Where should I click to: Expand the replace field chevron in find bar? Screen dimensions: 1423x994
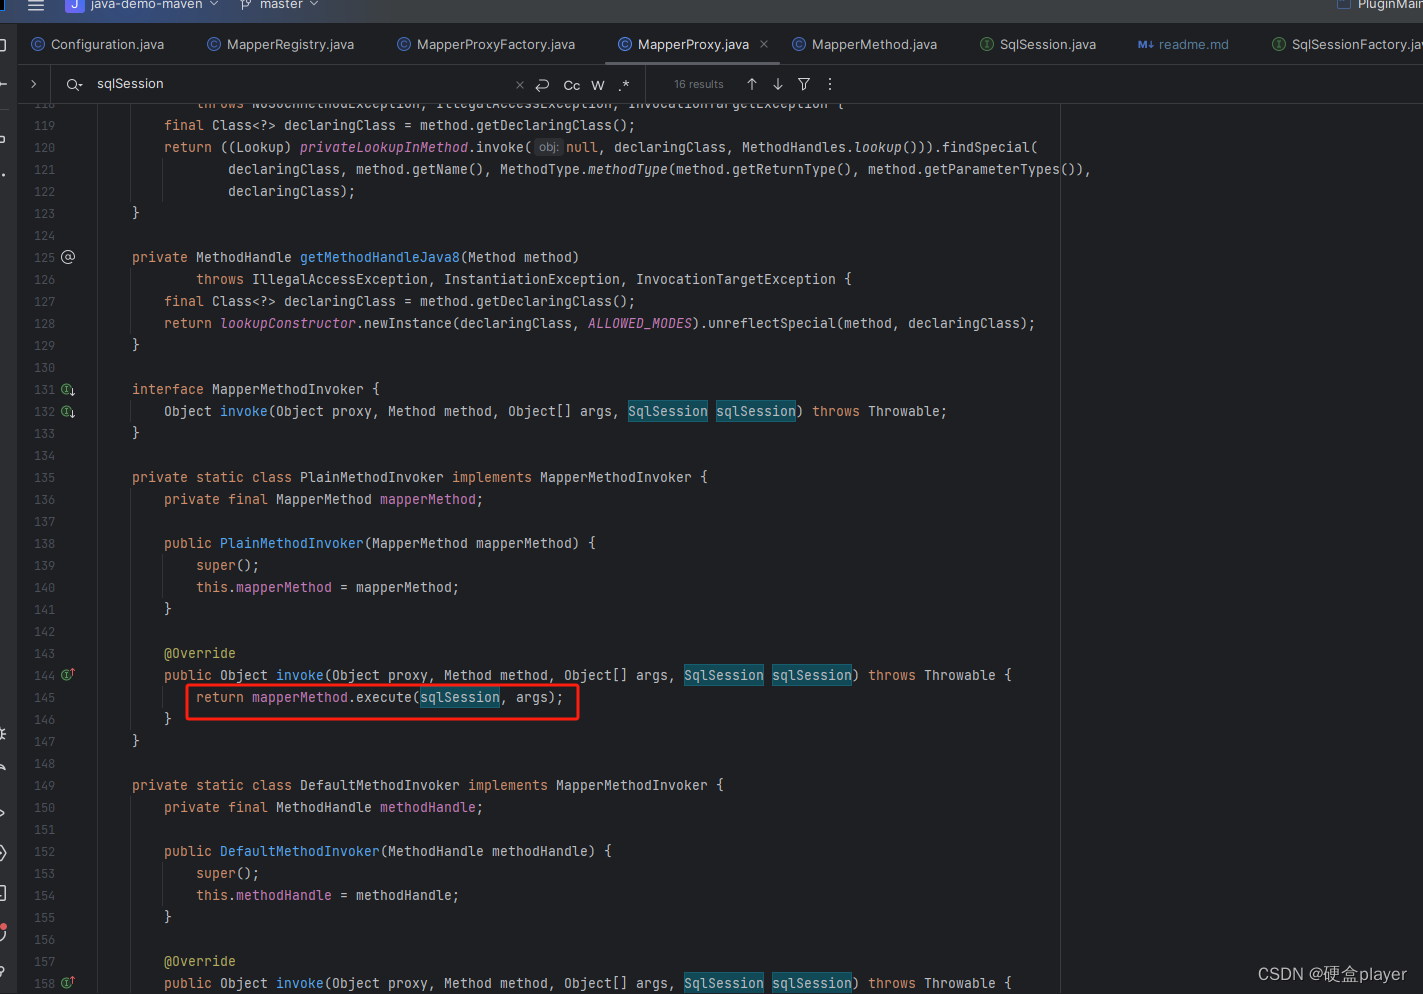pos(34,84)
